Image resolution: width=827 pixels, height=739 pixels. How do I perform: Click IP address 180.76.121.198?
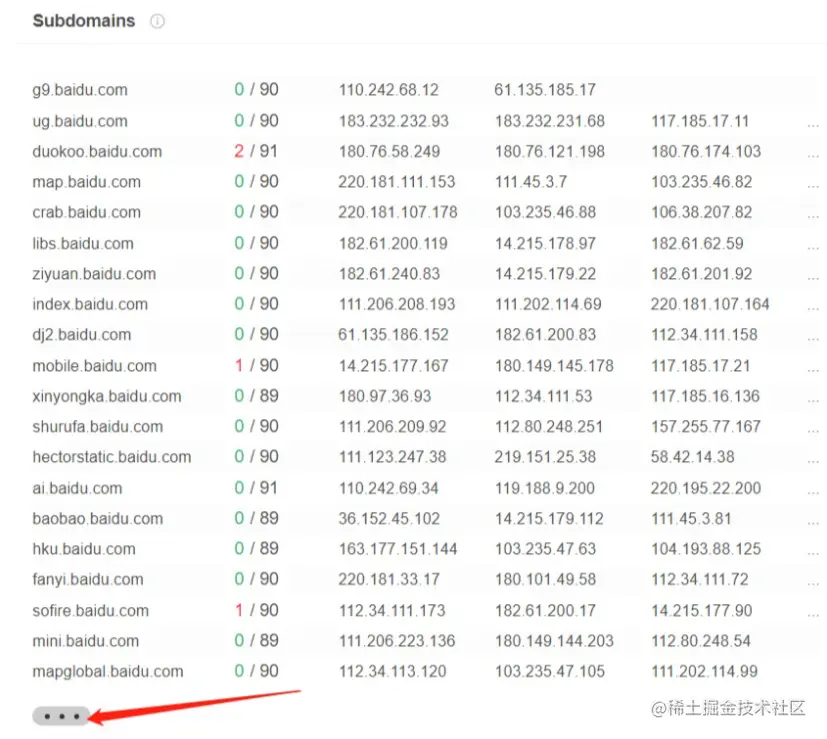550,151
